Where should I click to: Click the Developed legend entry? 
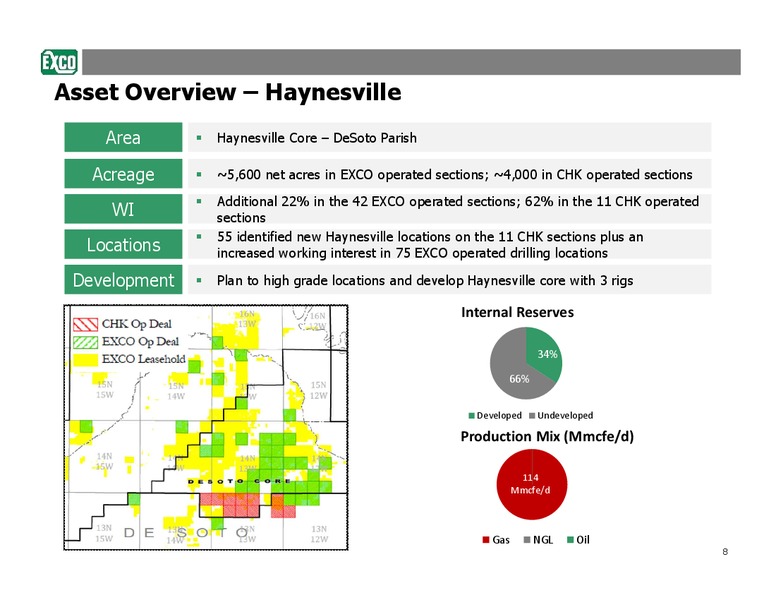click(495, 415)
